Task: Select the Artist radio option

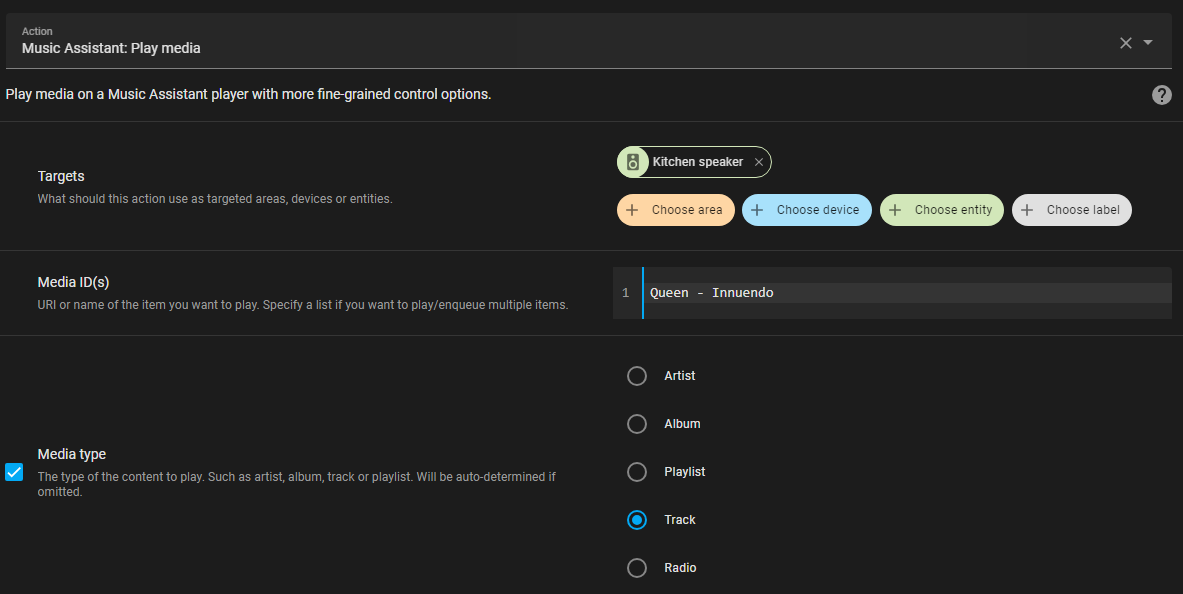Action: coord(637,376)
